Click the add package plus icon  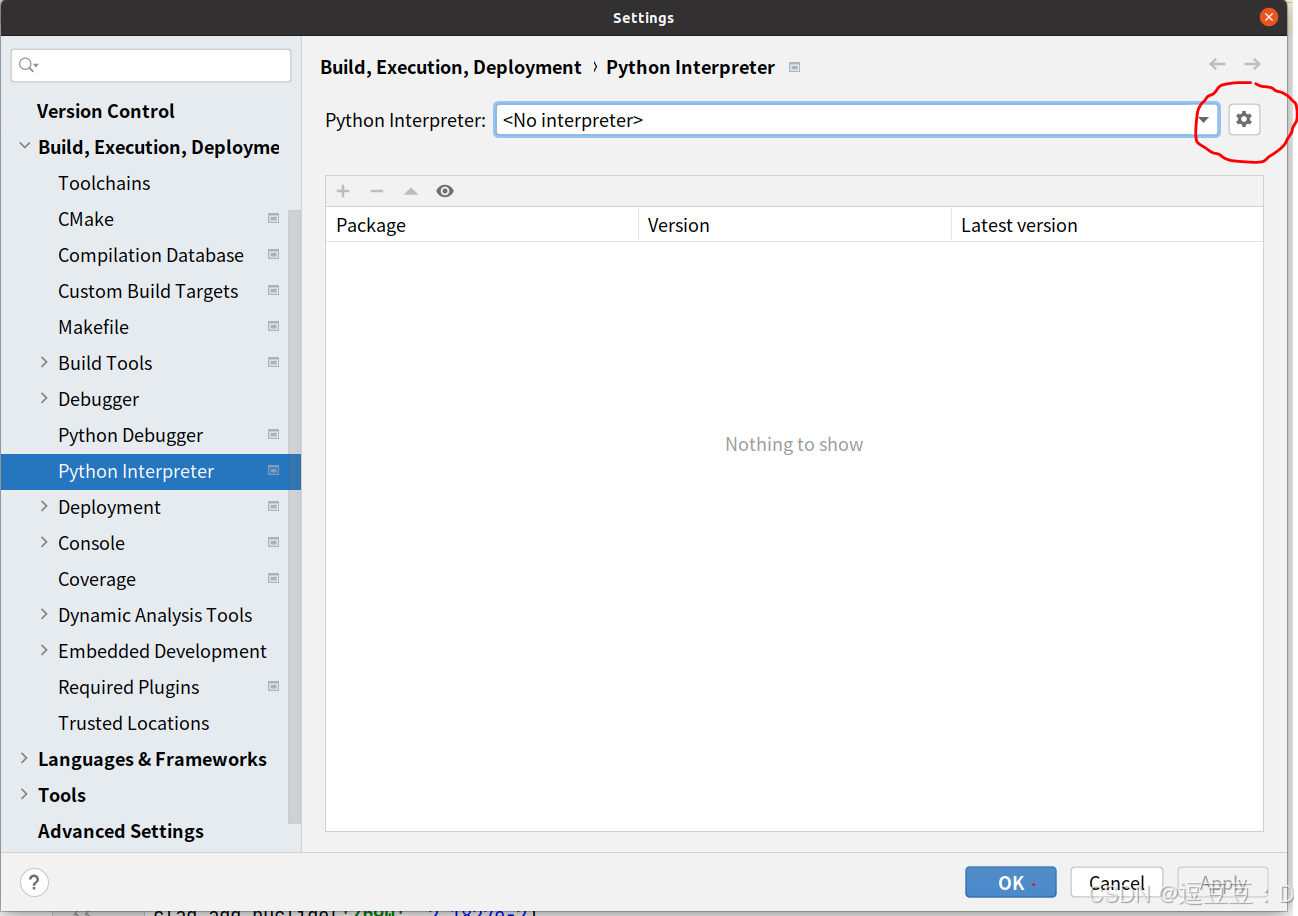pos(343,191)
